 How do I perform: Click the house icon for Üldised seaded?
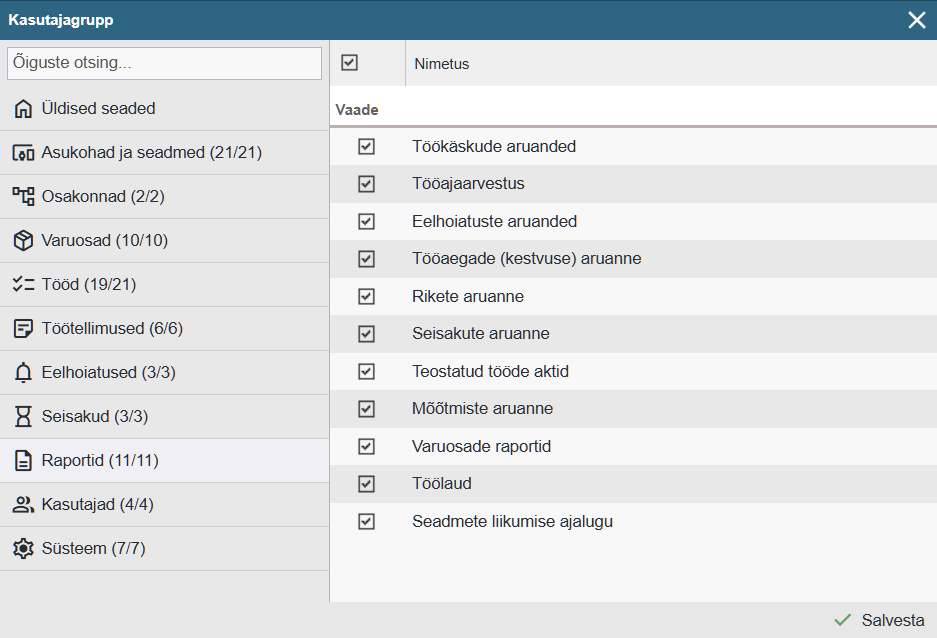coord(23,109)
